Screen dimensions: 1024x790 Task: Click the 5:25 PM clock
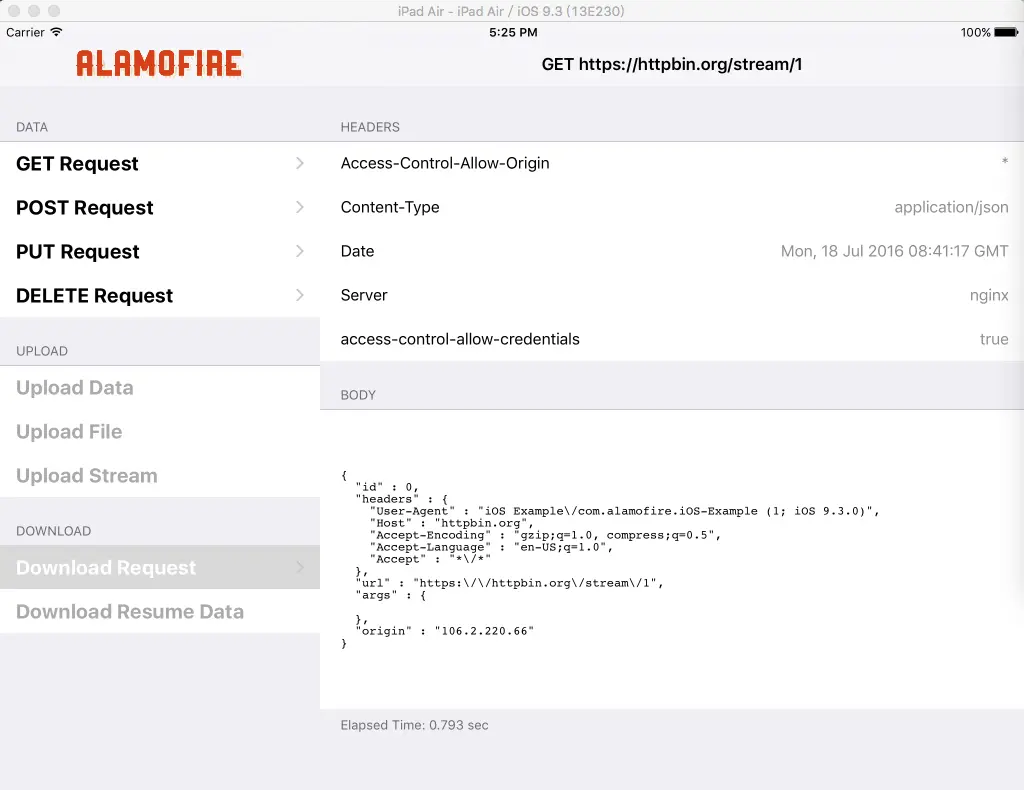(513, 32)
